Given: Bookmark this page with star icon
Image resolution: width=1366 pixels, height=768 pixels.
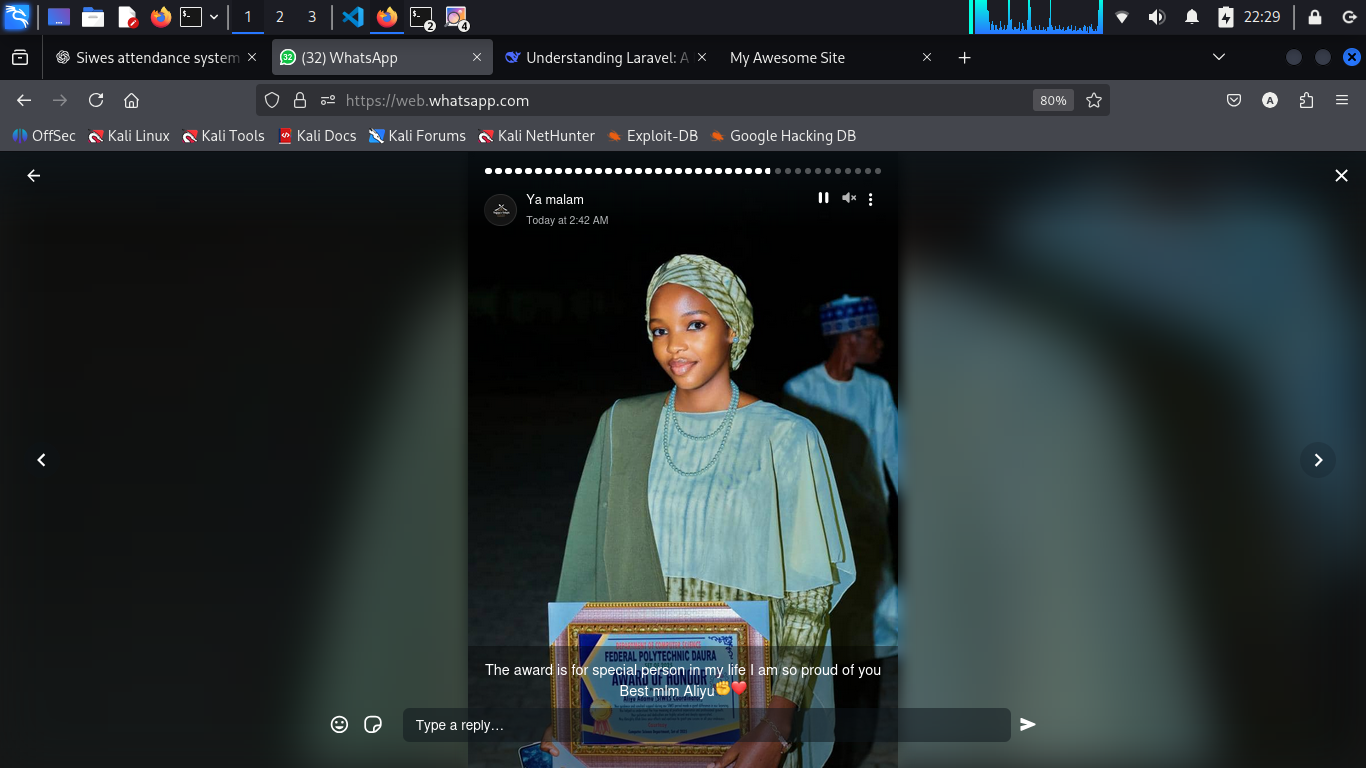Looking at the screenshot, I should 1094,100.
